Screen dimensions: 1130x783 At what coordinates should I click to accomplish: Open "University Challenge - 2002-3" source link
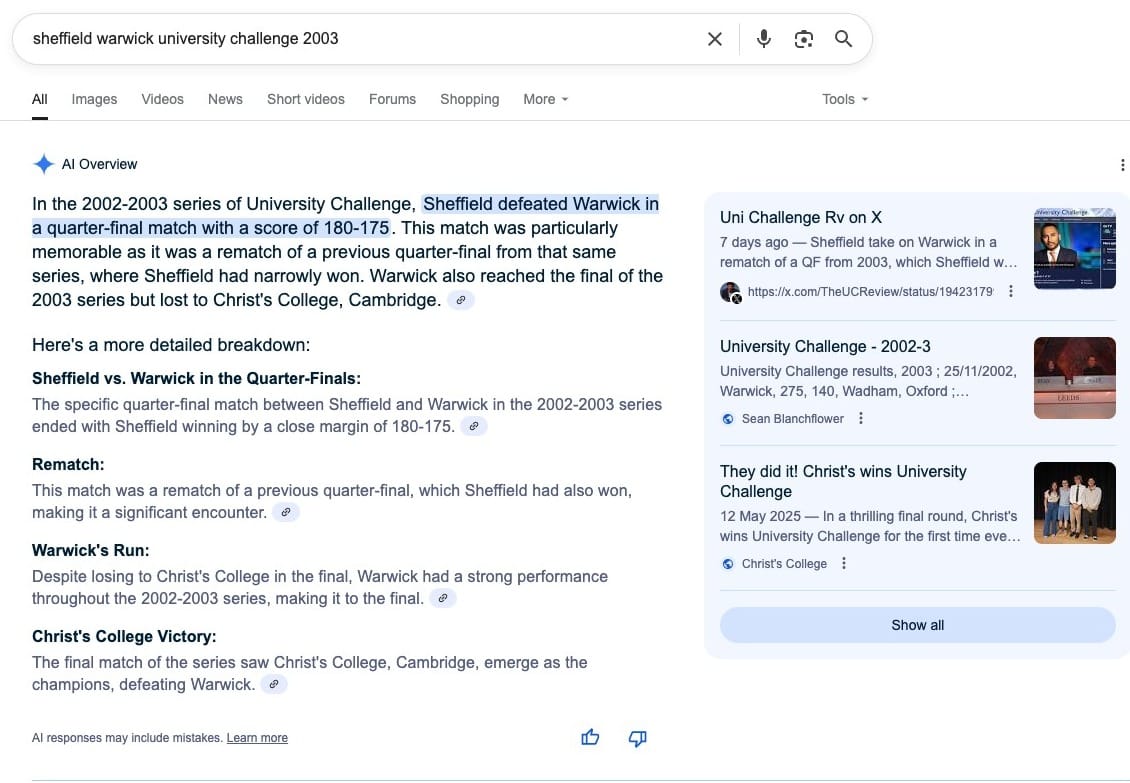pos(825,347)
